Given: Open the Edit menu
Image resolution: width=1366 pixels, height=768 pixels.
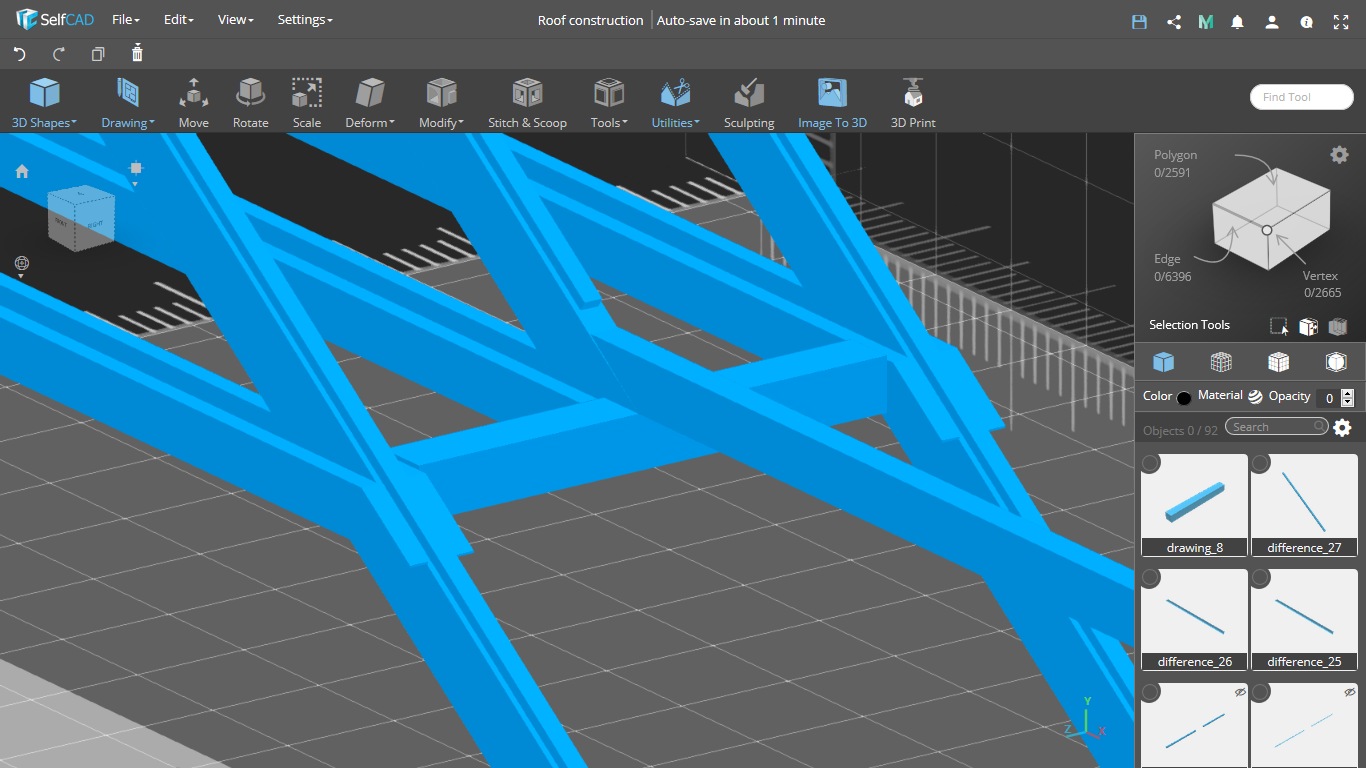Looking at the screenshot, I should point(179,20).
